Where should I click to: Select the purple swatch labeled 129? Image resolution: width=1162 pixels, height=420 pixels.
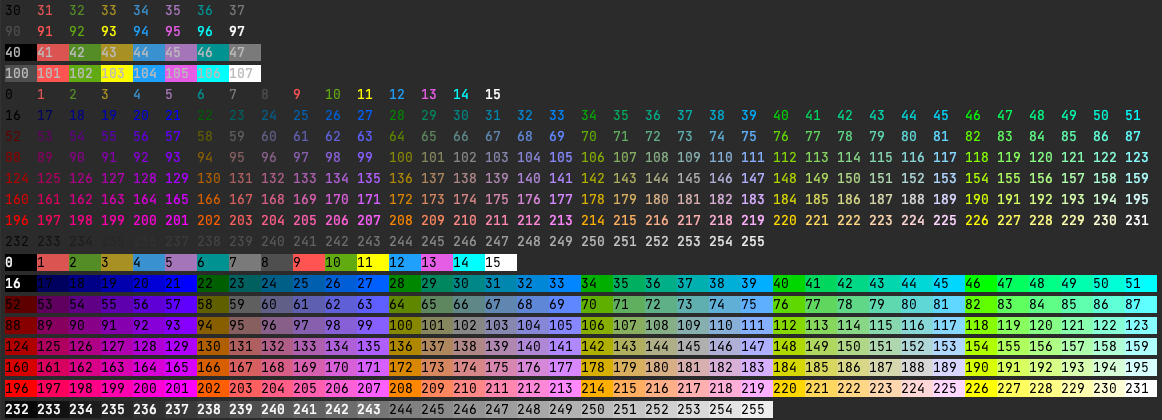181,346
